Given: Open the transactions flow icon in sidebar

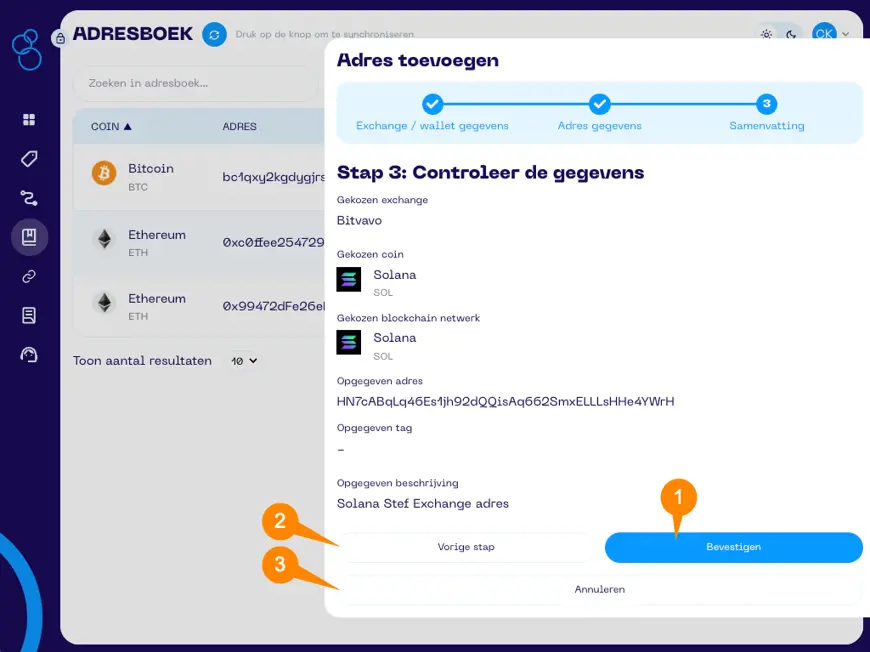Looking at the screenshot, I should pos(30,199).
